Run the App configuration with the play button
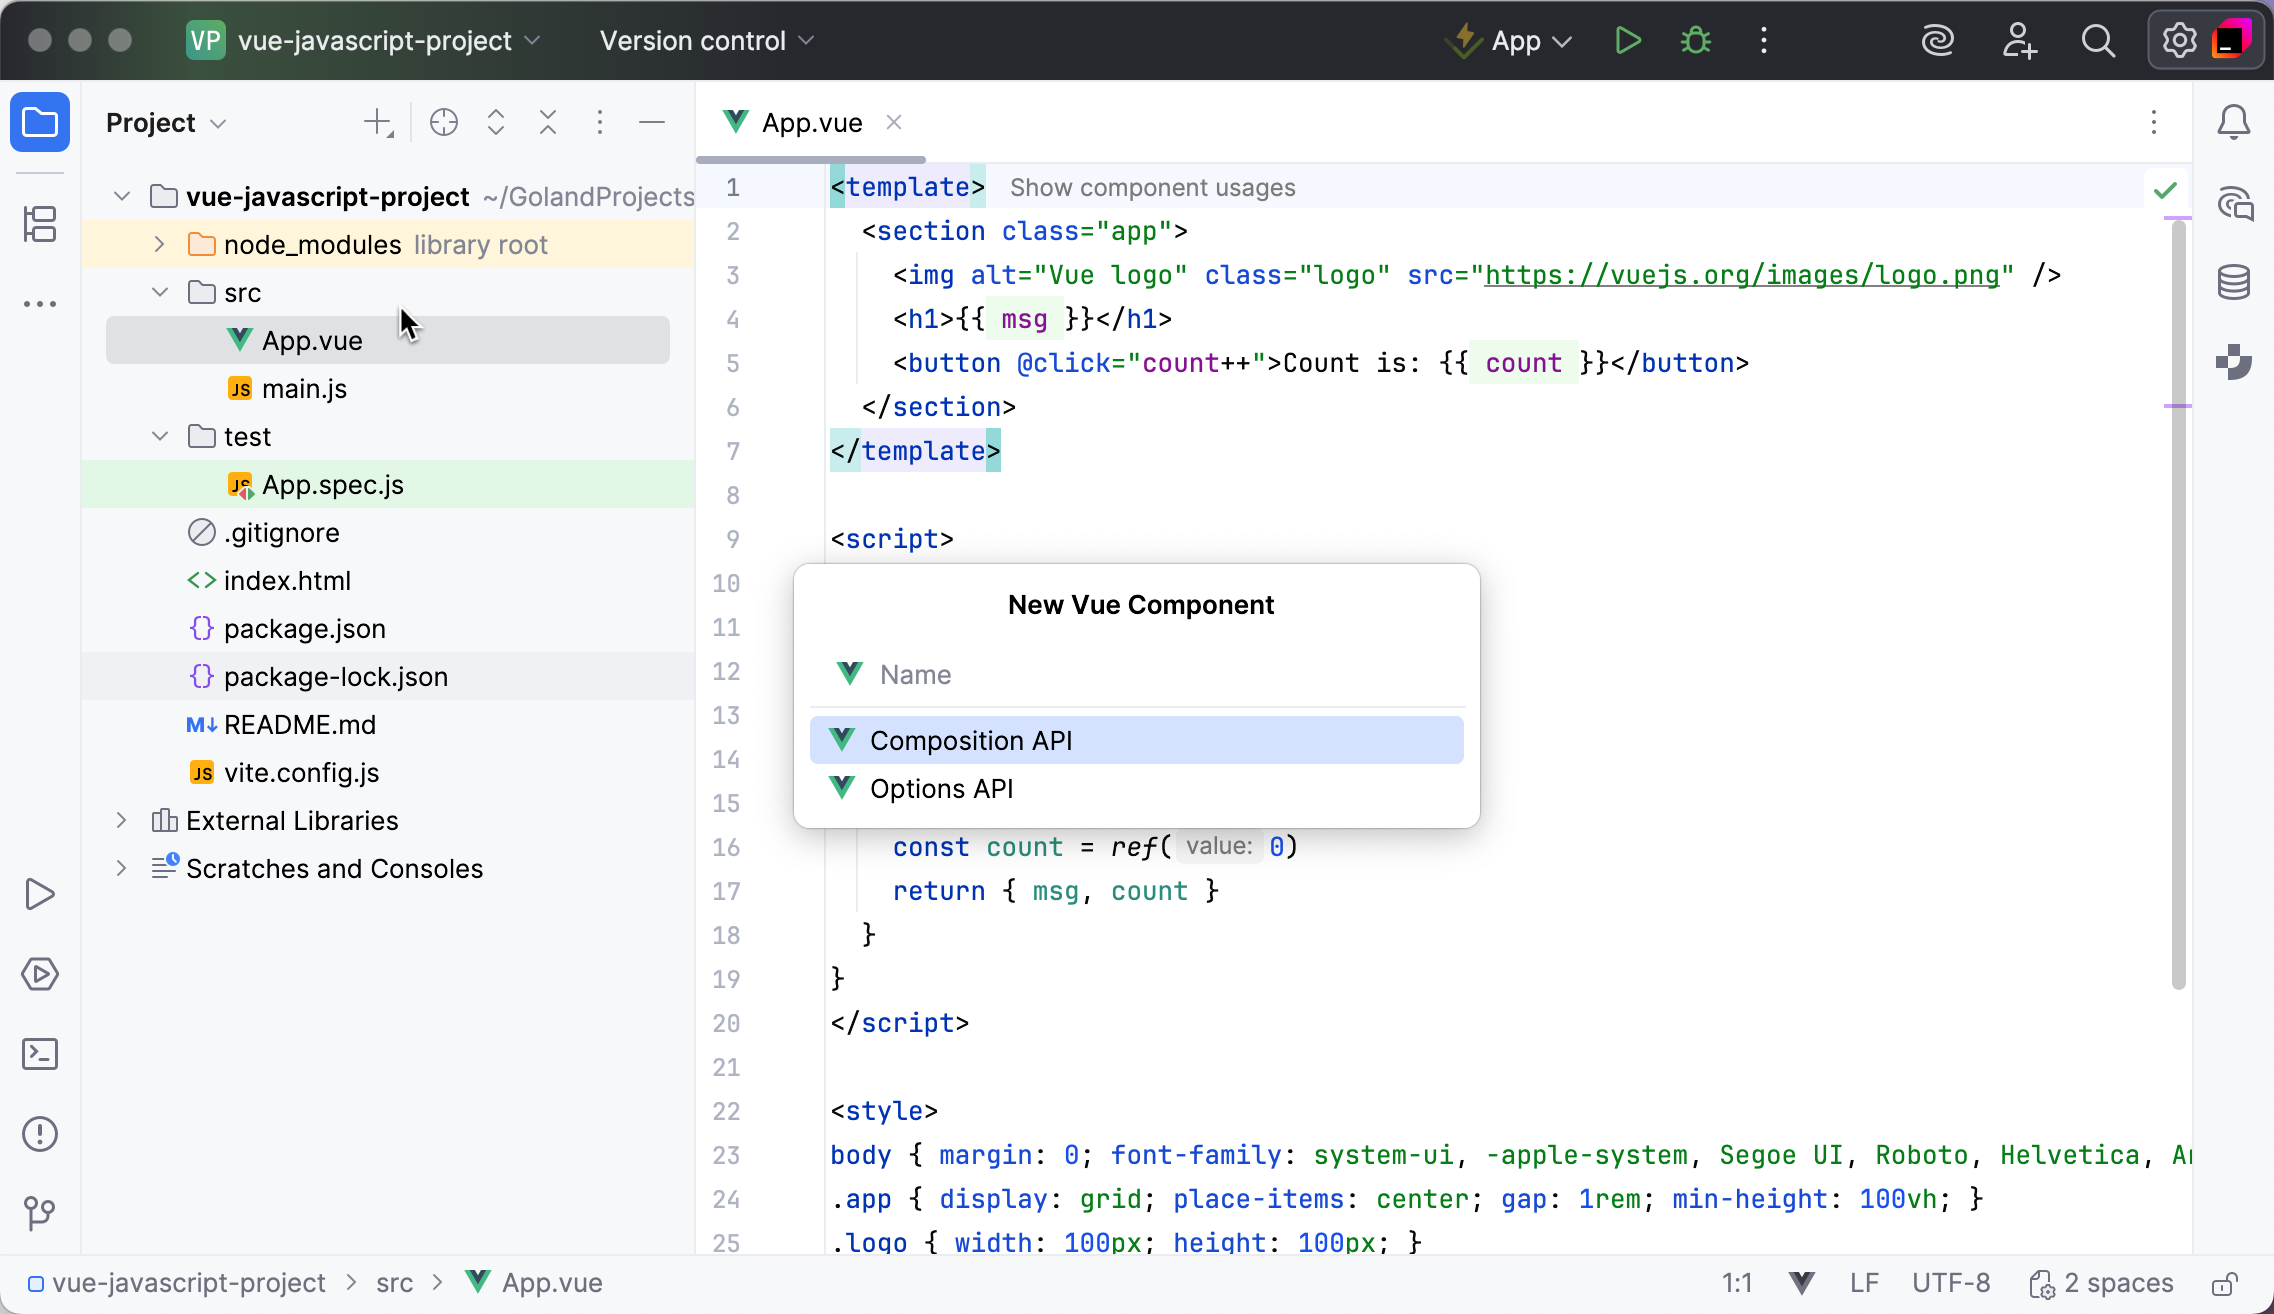Screen dimensions: 2274x1314 1626,40
